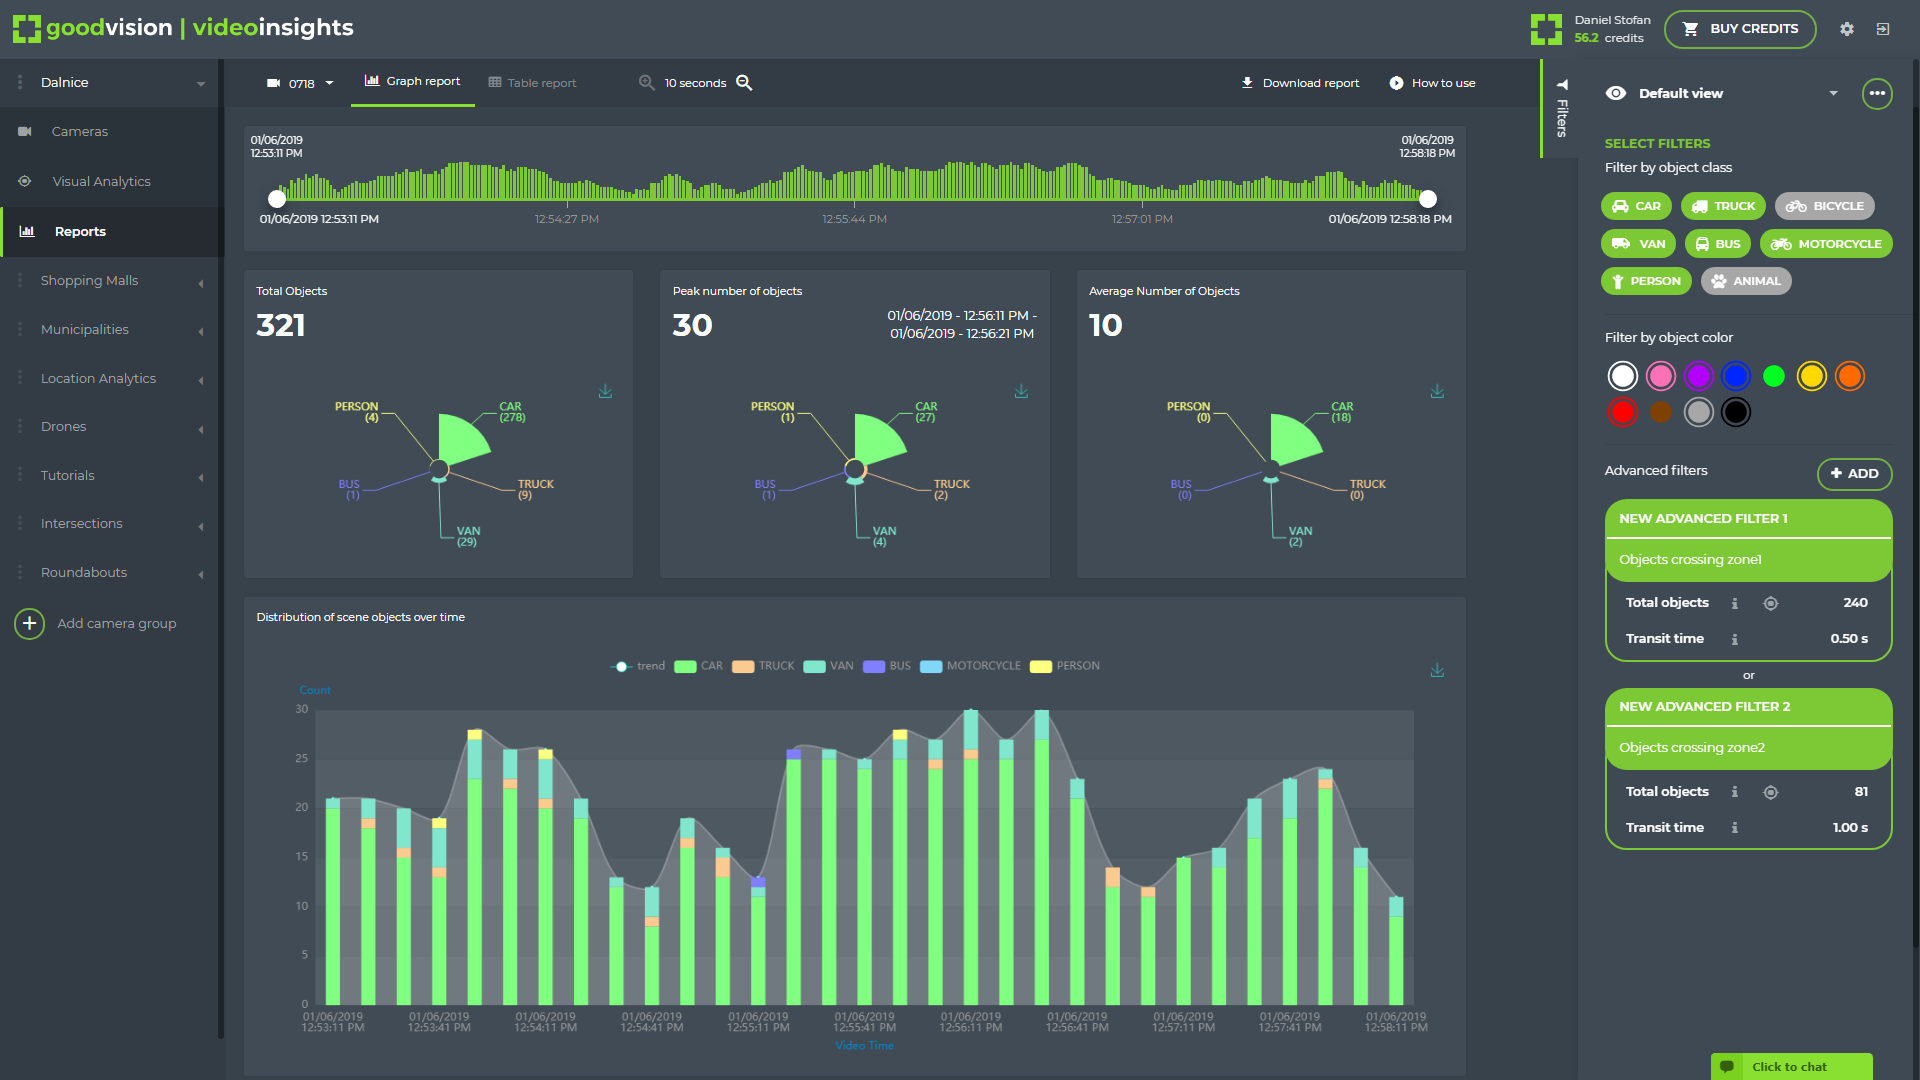Viewport: 1920px width, 1080px height.
Task: Switch to the Table report tab
Action: tap(532, 83)
